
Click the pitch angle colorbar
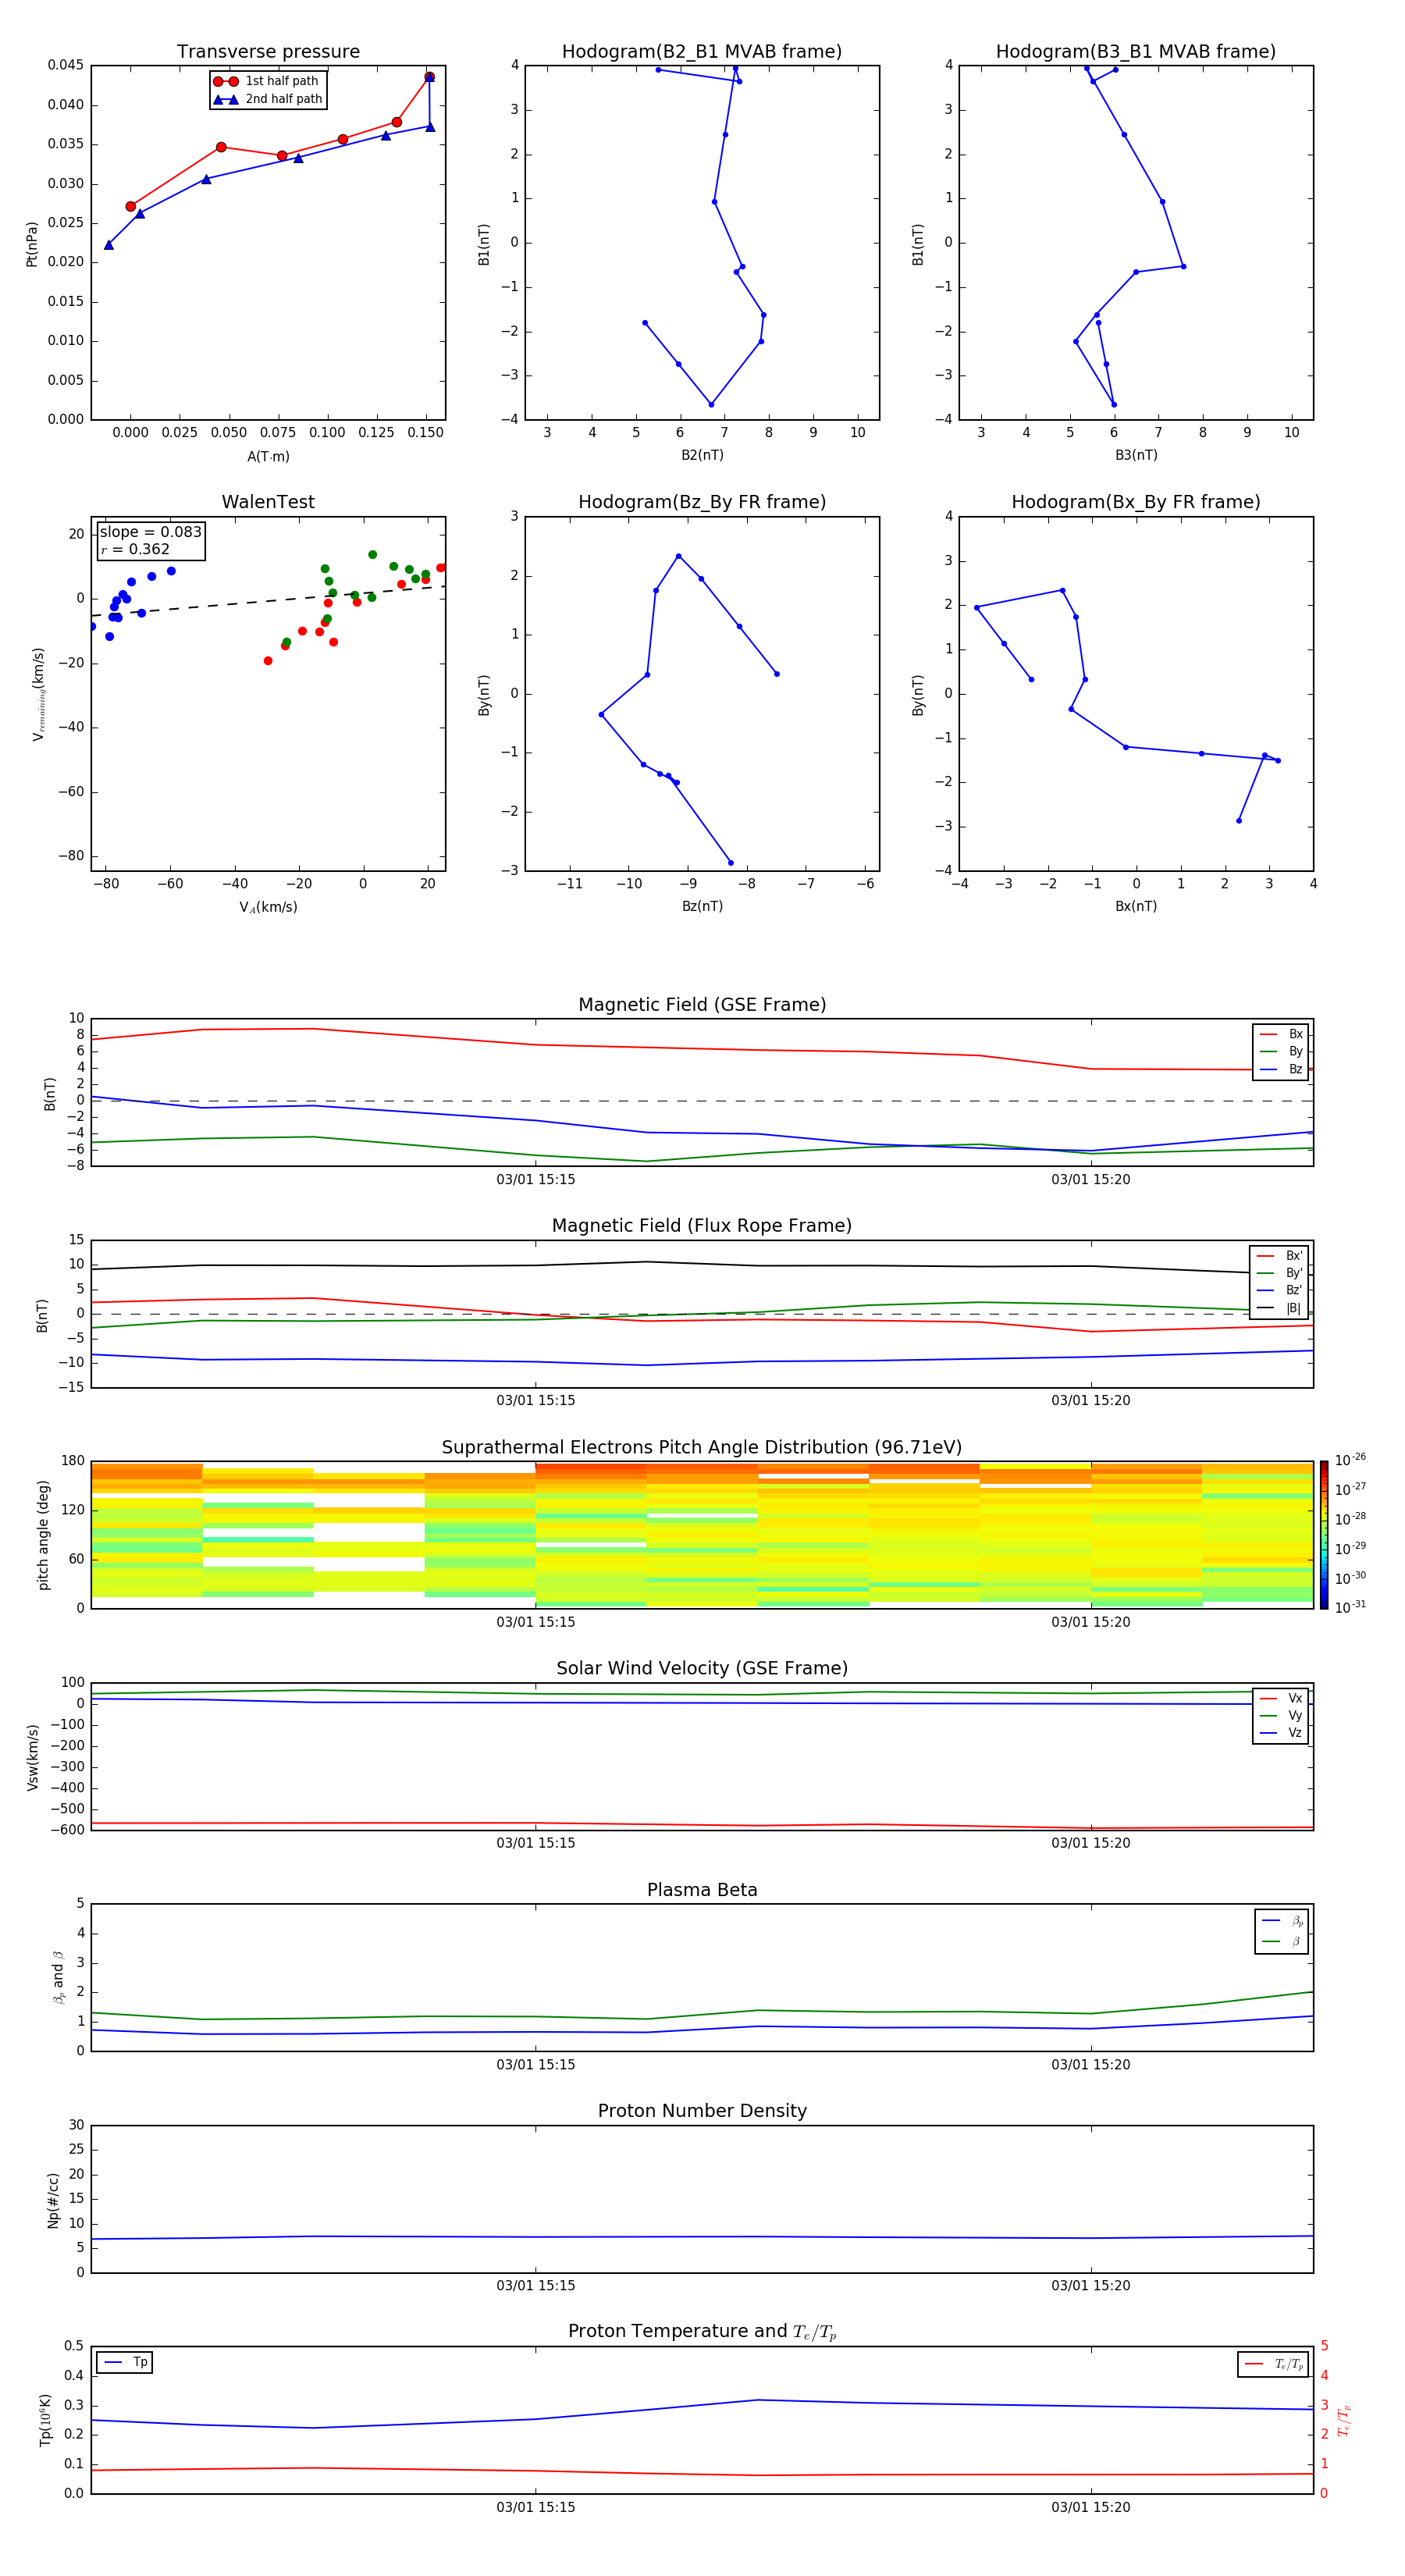click(1324, 1535)
